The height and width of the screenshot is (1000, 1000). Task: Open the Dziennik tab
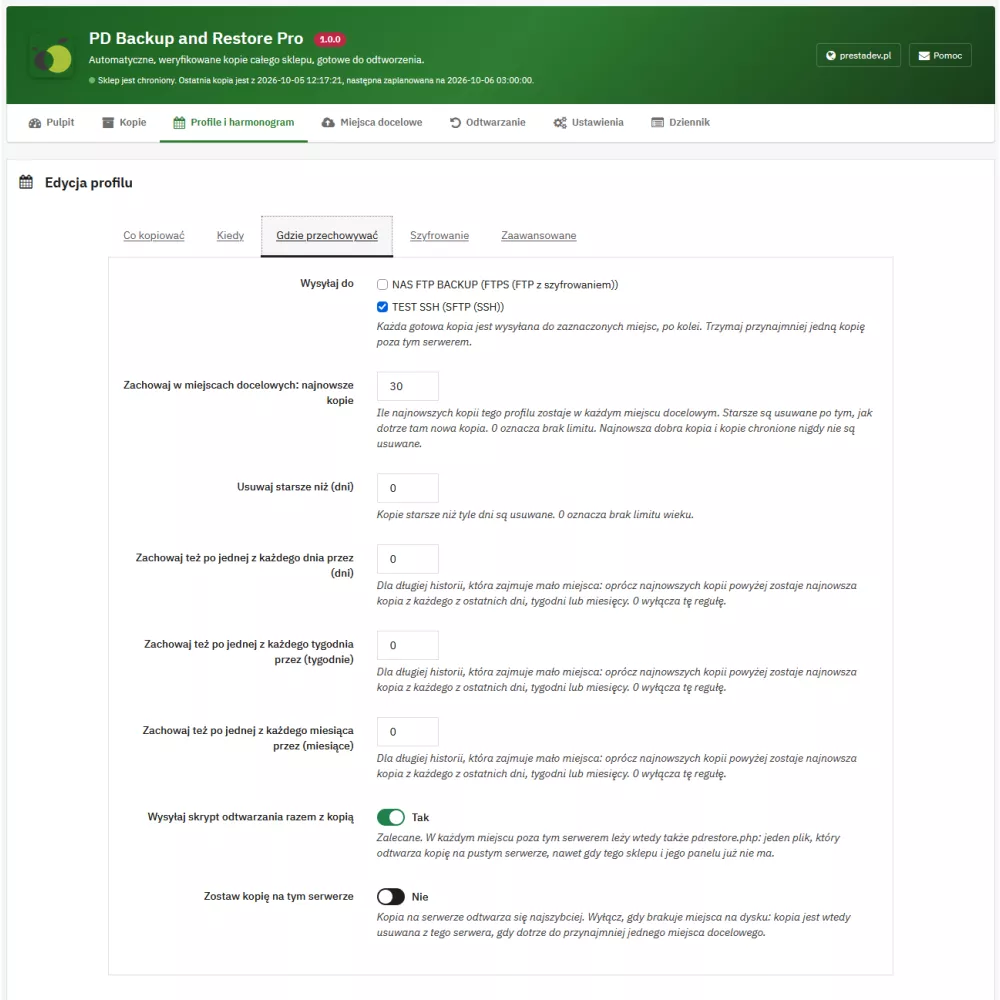tap(680, 122)
